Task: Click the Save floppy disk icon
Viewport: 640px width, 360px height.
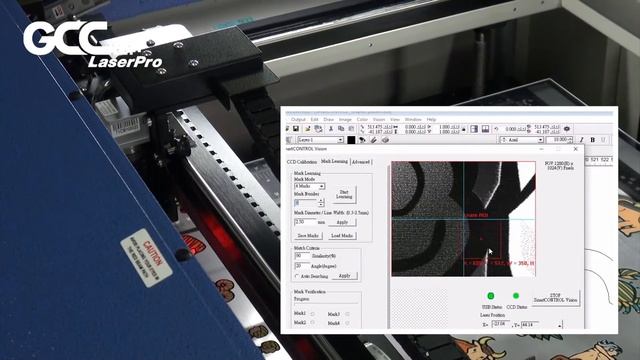Action: tap(296, 129)
